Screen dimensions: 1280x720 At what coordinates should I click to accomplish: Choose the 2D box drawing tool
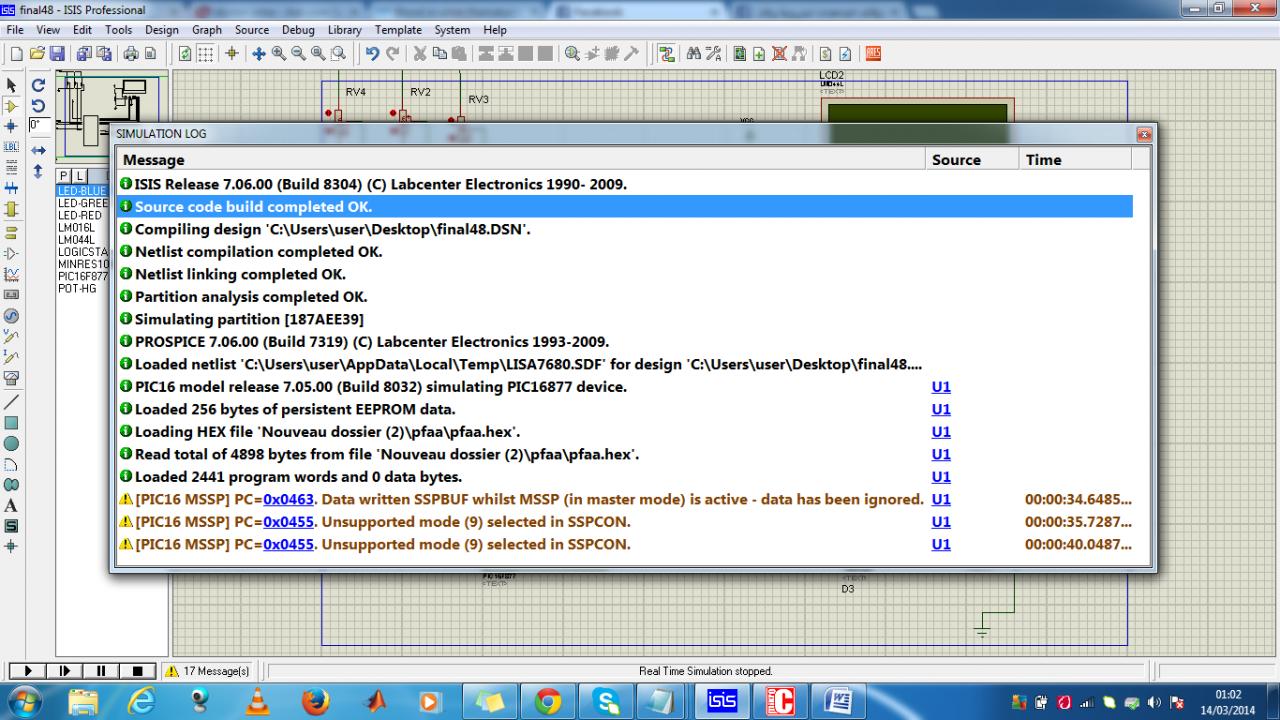12,422
